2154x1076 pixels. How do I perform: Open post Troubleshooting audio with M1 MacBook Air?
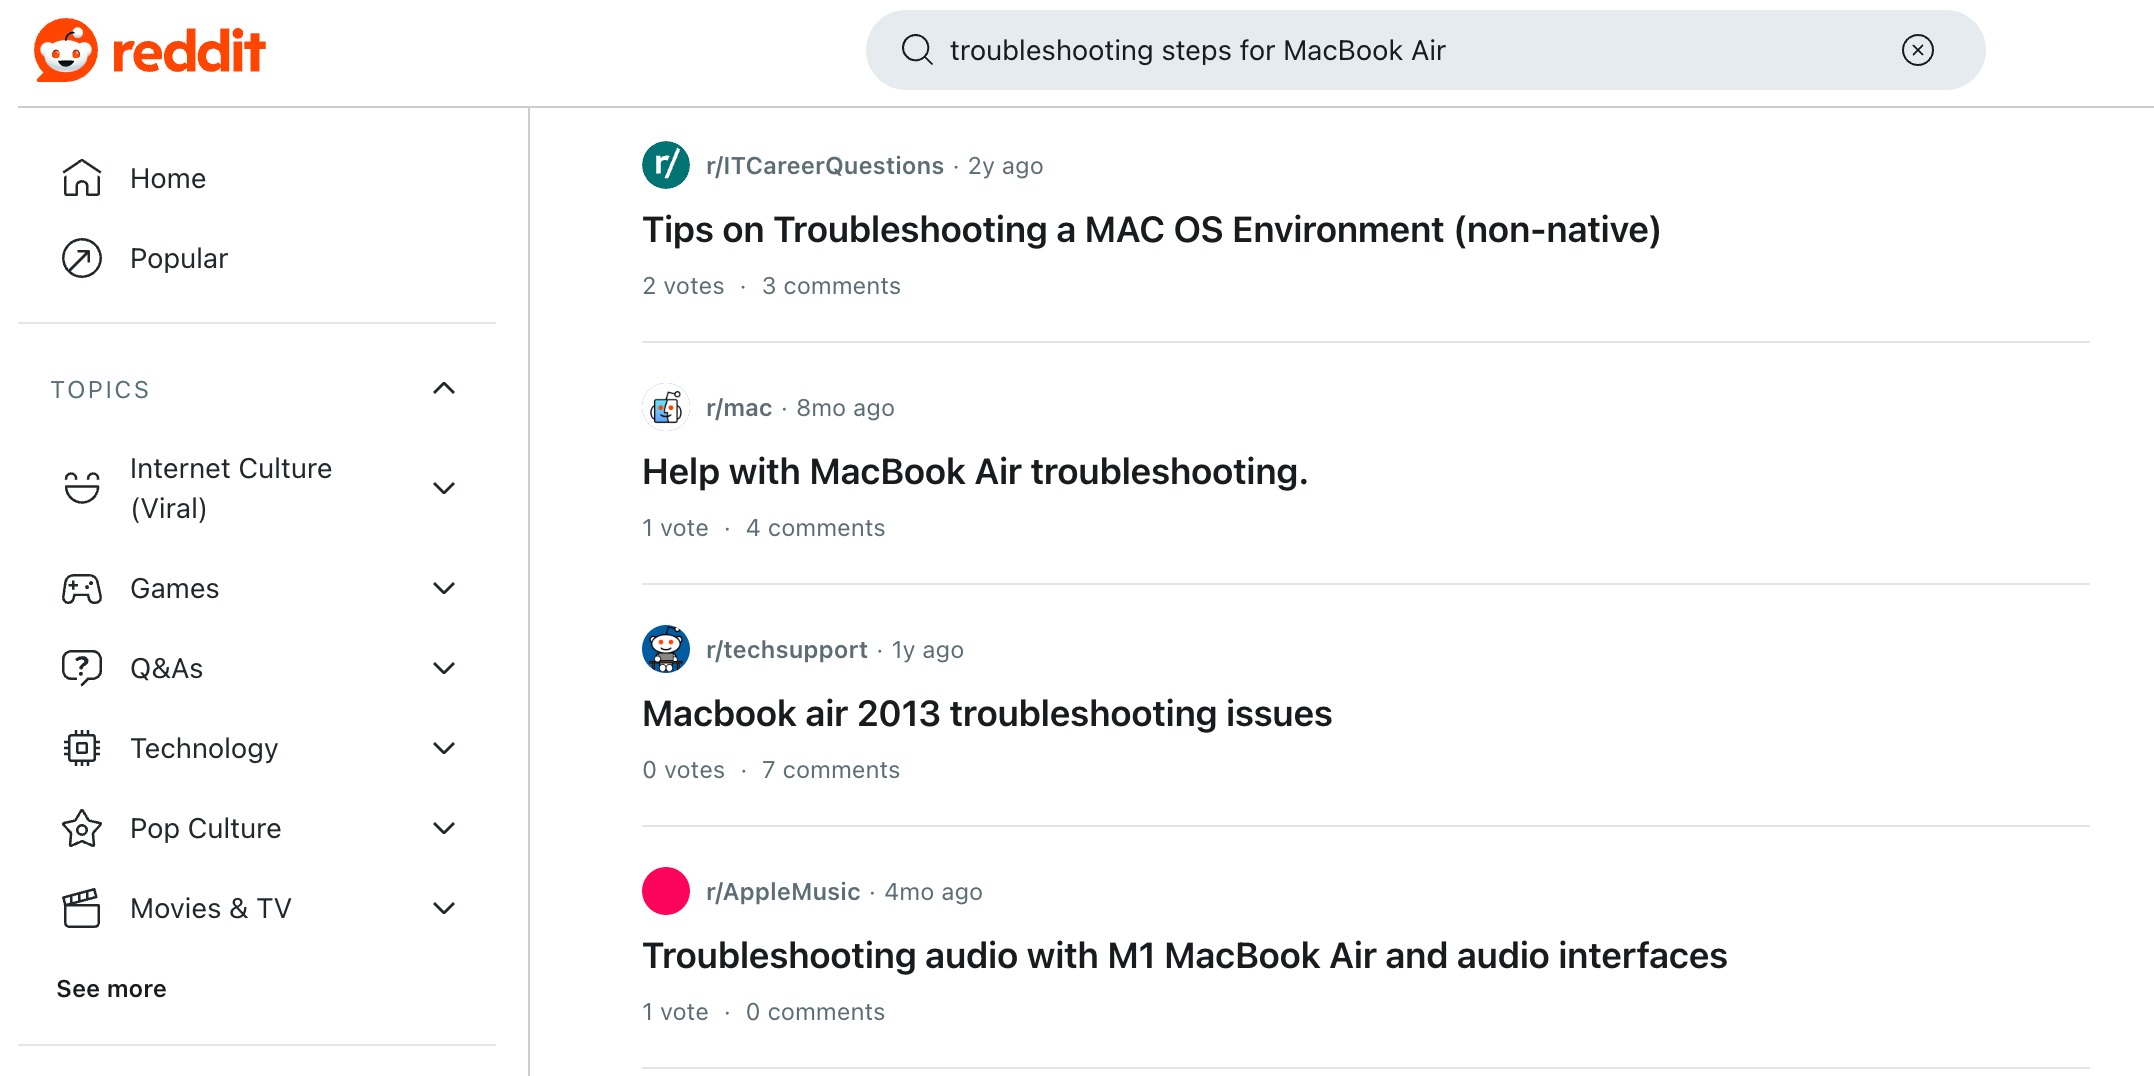1184,956
